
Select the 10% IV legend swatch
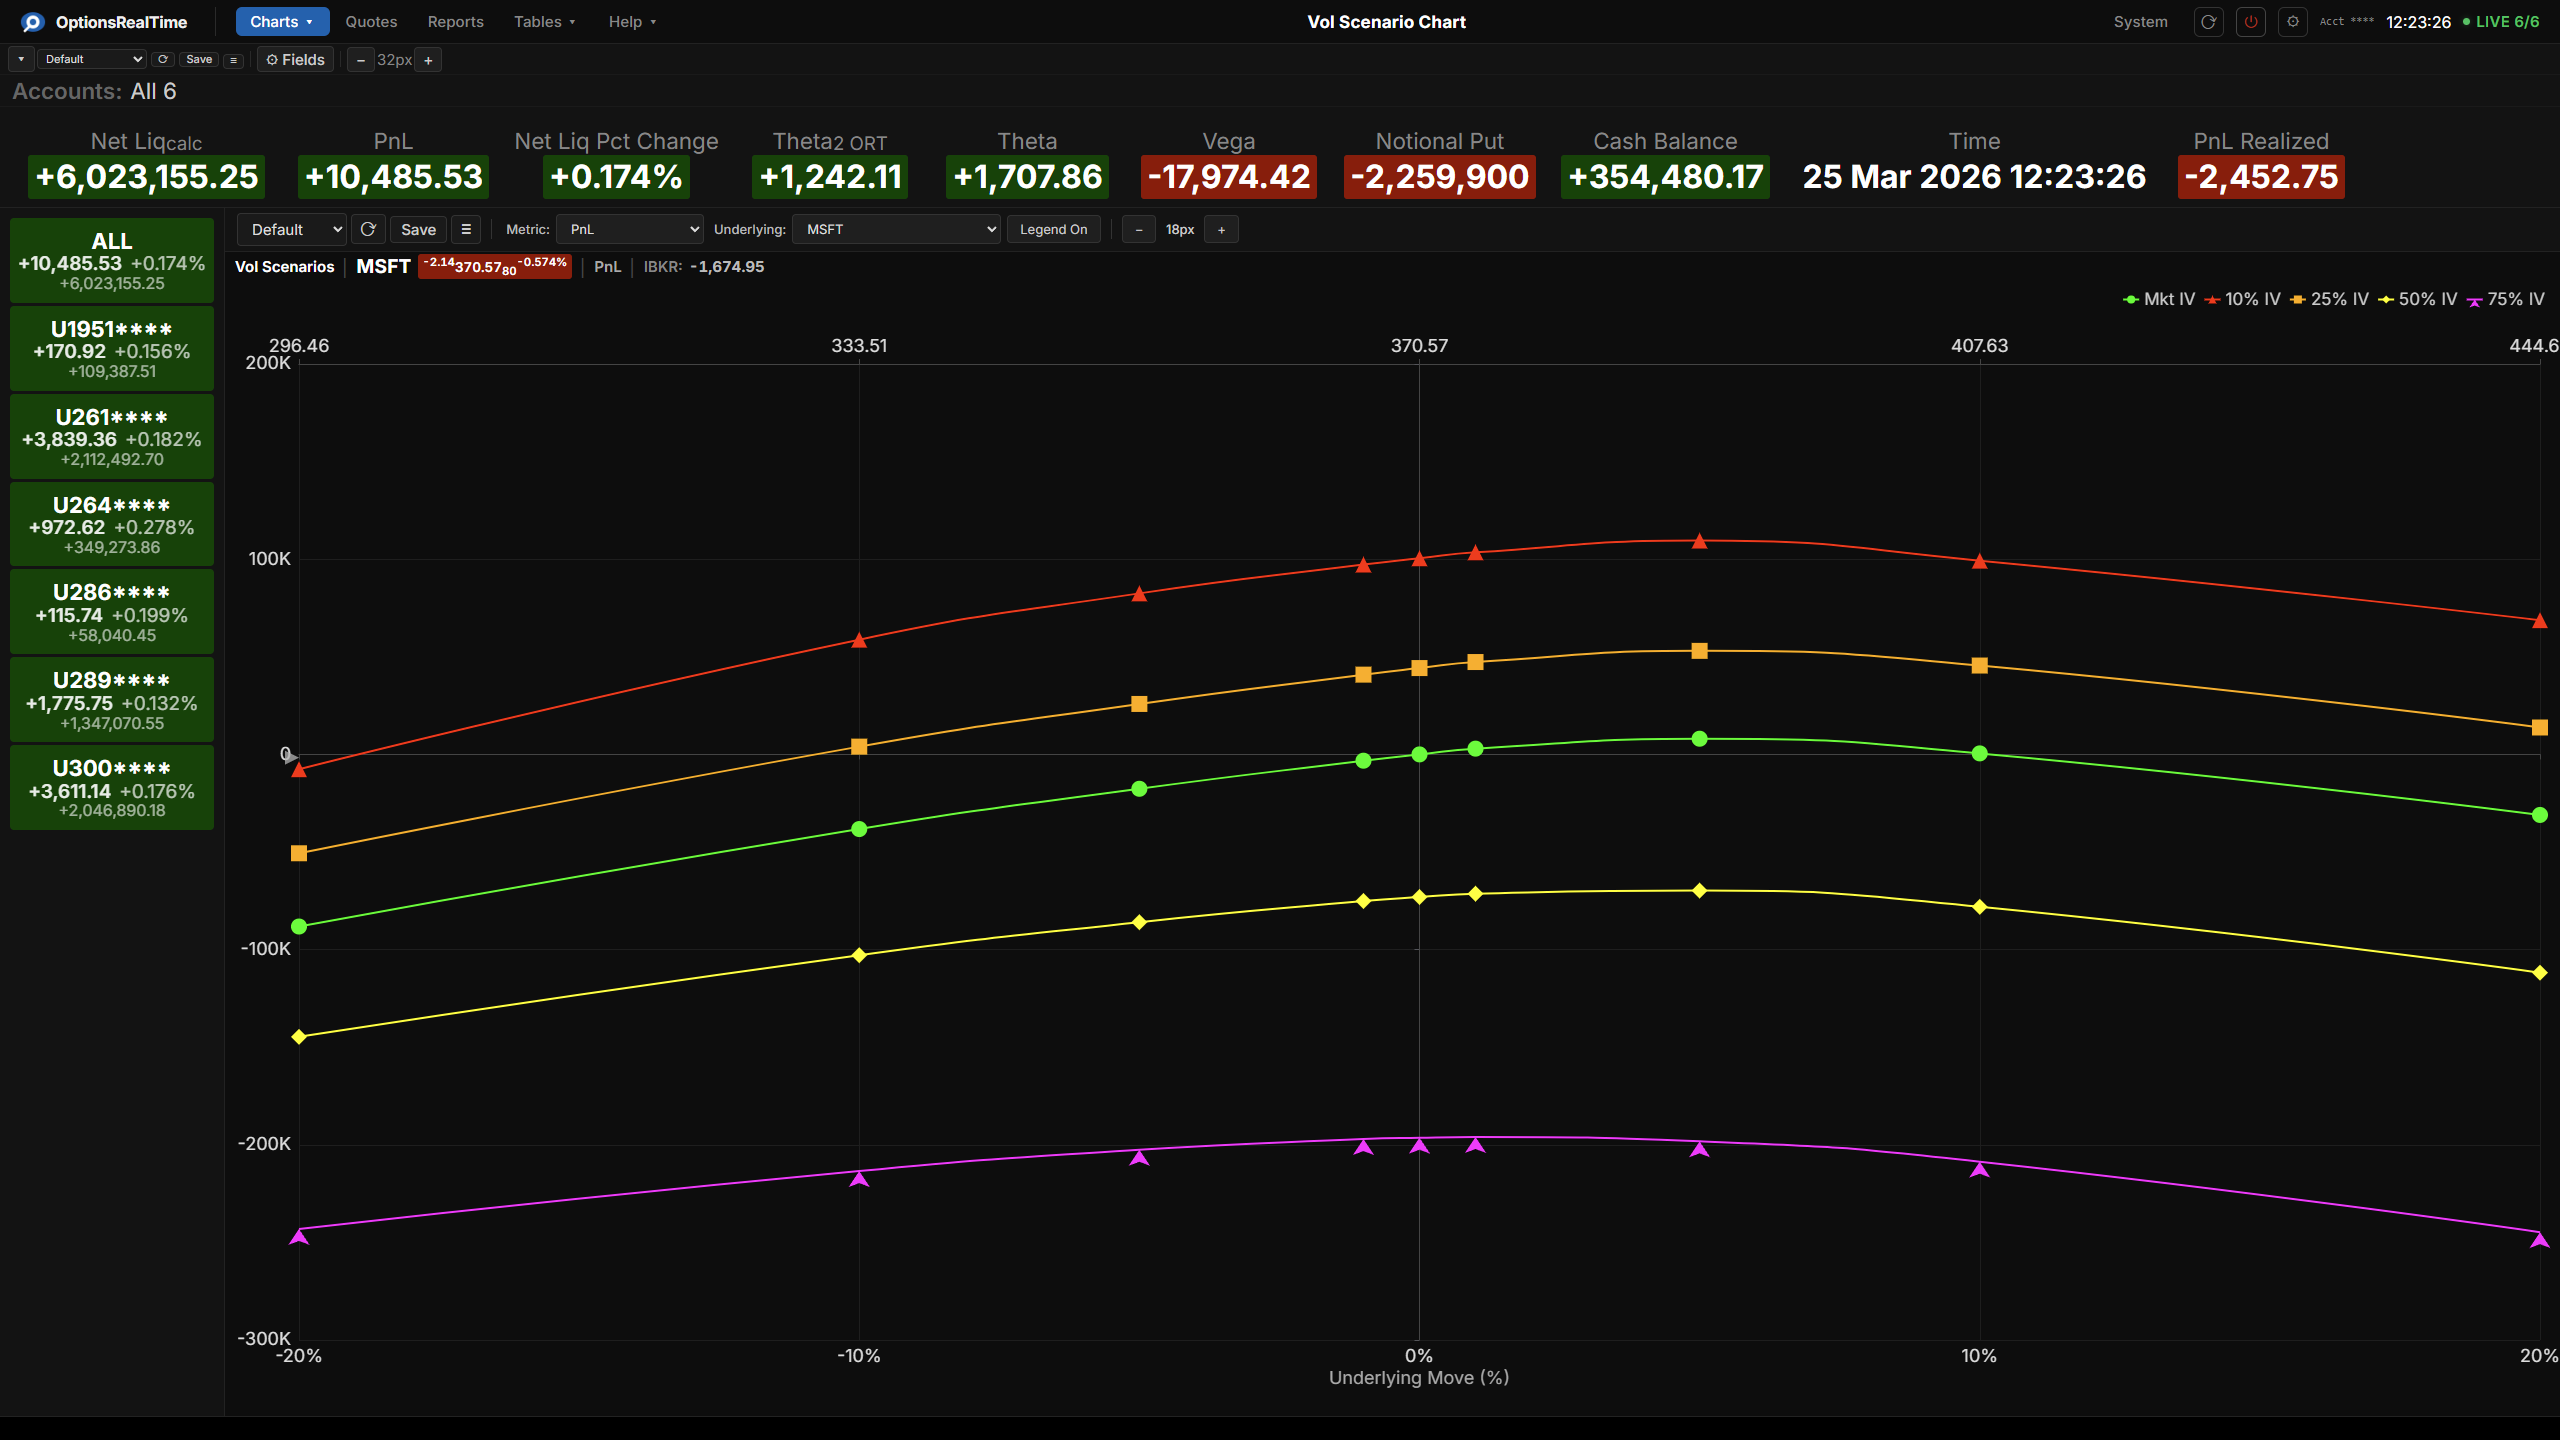(2212, 300)
